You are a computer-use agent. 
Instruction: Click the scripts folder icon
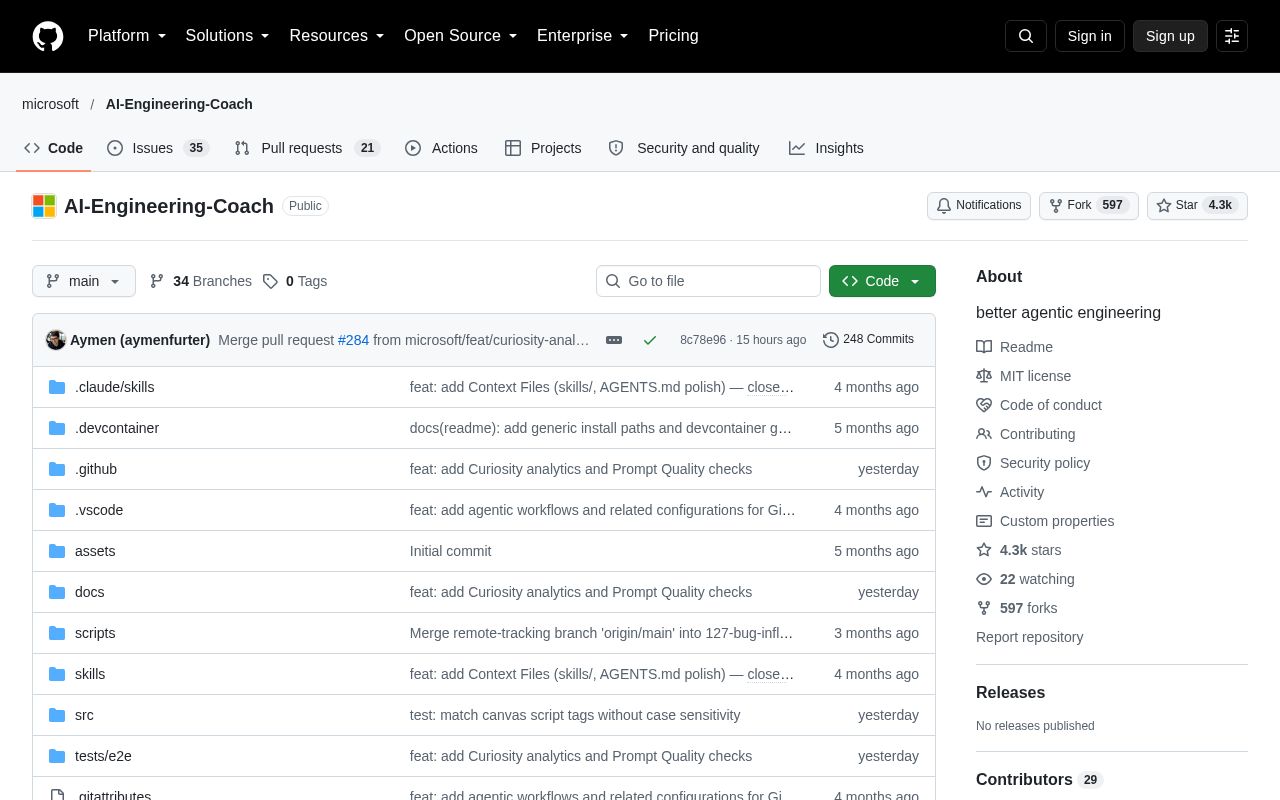57,633
